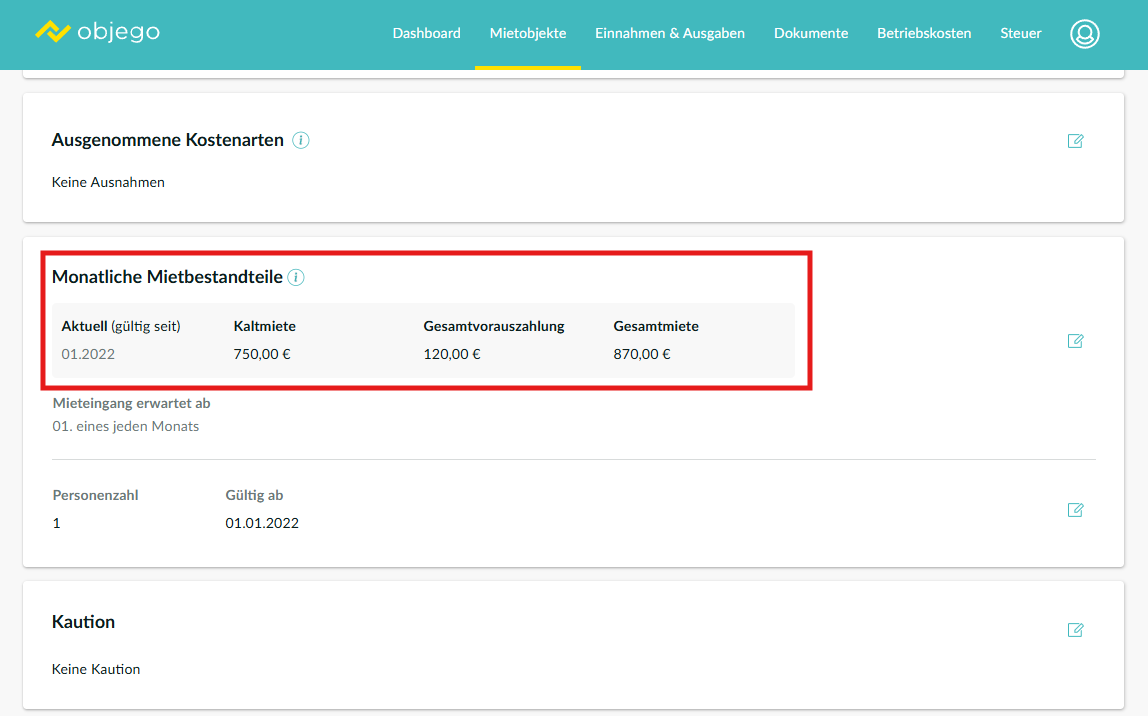Show info for Ausgenommene Kostenarten
Screen dimensions: 1148x716
(x=301, y=140)
